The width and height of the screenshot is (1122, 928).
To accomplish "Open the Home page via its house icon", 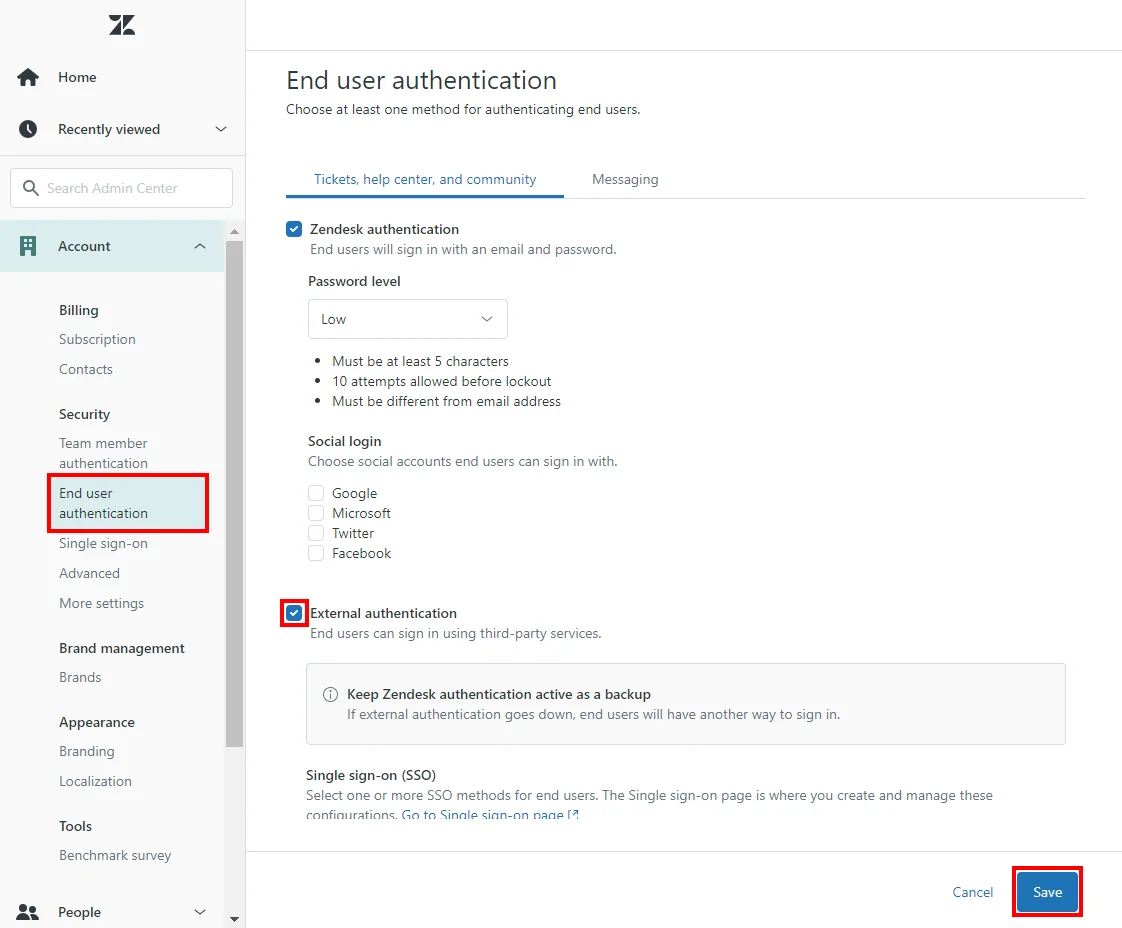I will pos(28,77).
